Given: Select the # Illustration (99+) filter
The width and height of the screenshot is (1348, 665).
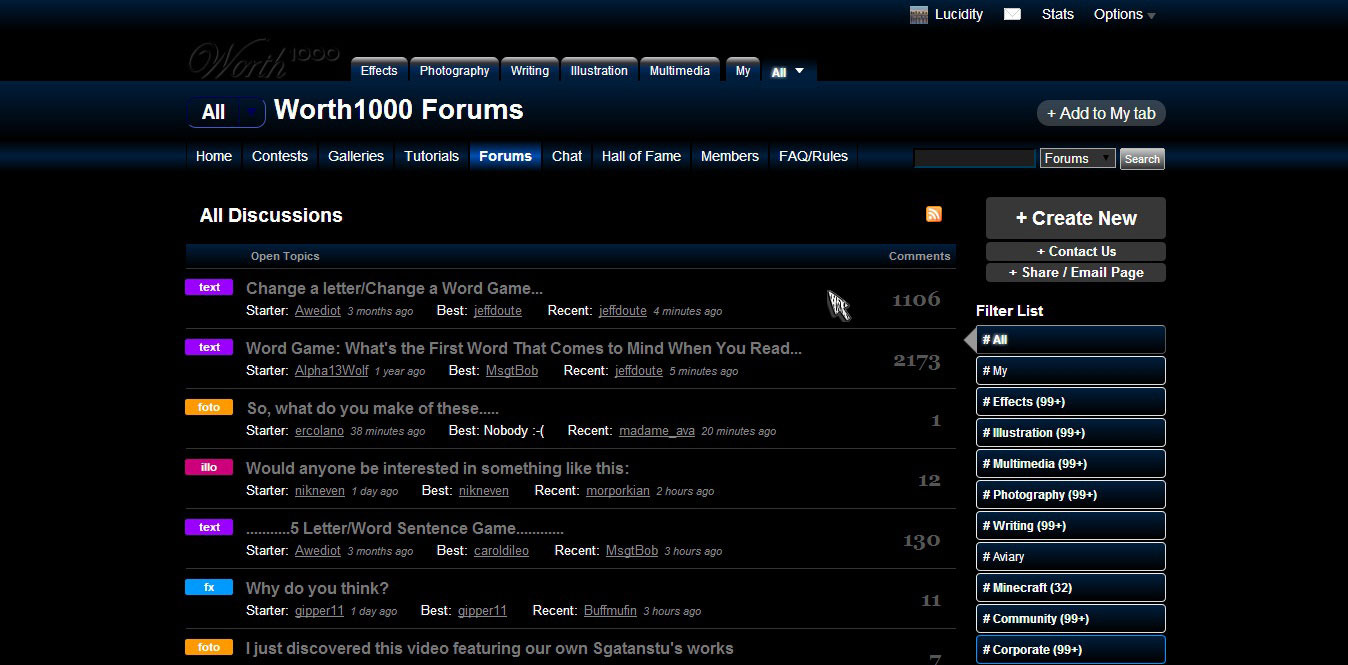Looking at the screenshot, I should 1071,432.
